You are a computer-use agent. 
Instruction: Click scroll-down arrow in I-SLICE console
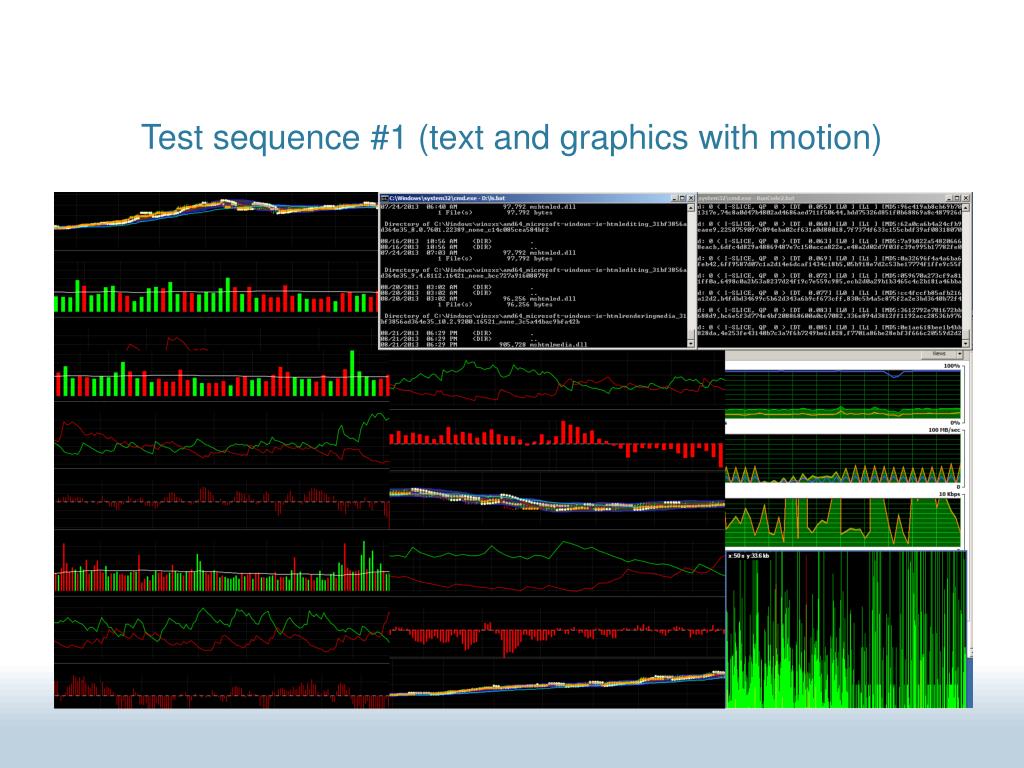click(966, 342)
